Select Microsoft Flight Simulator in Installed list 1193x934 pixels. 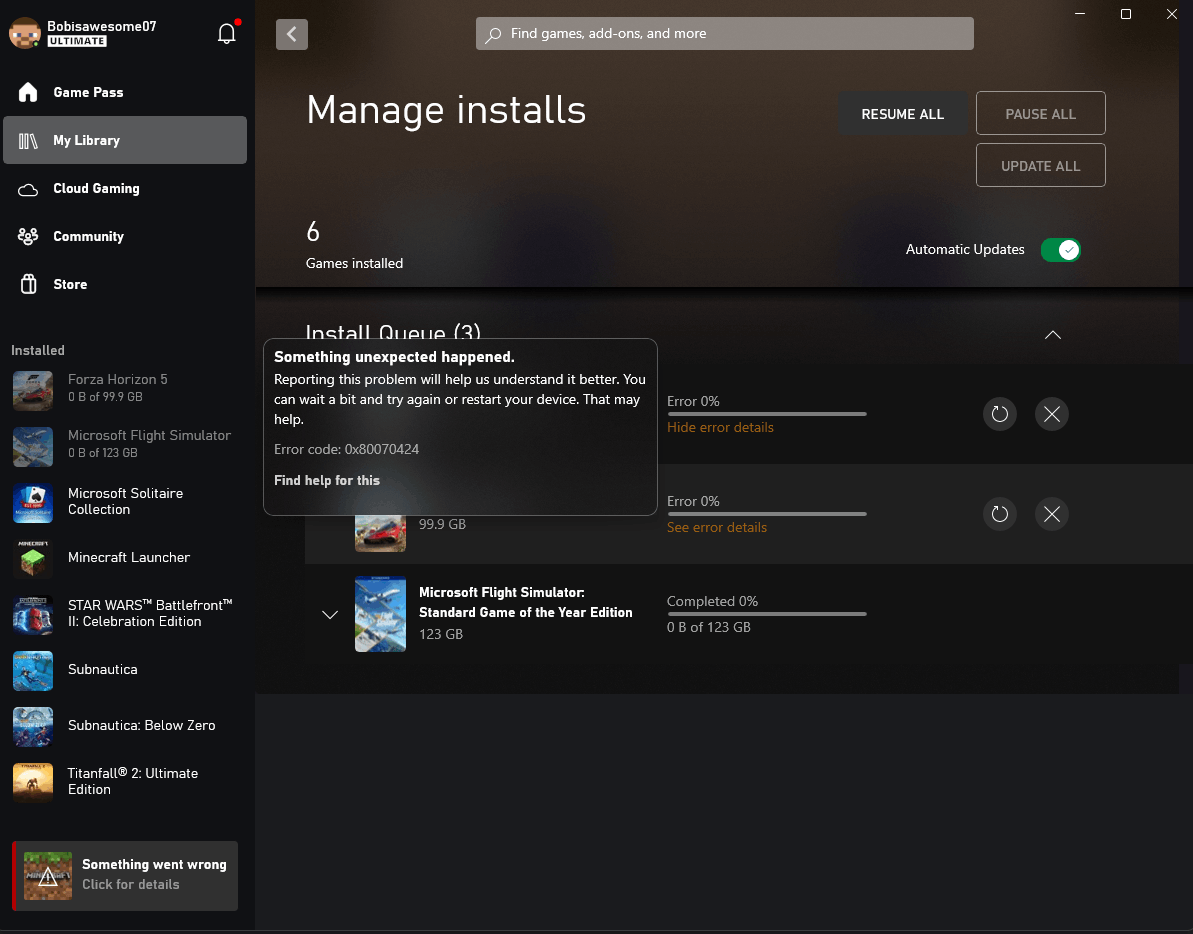point(125,446)
